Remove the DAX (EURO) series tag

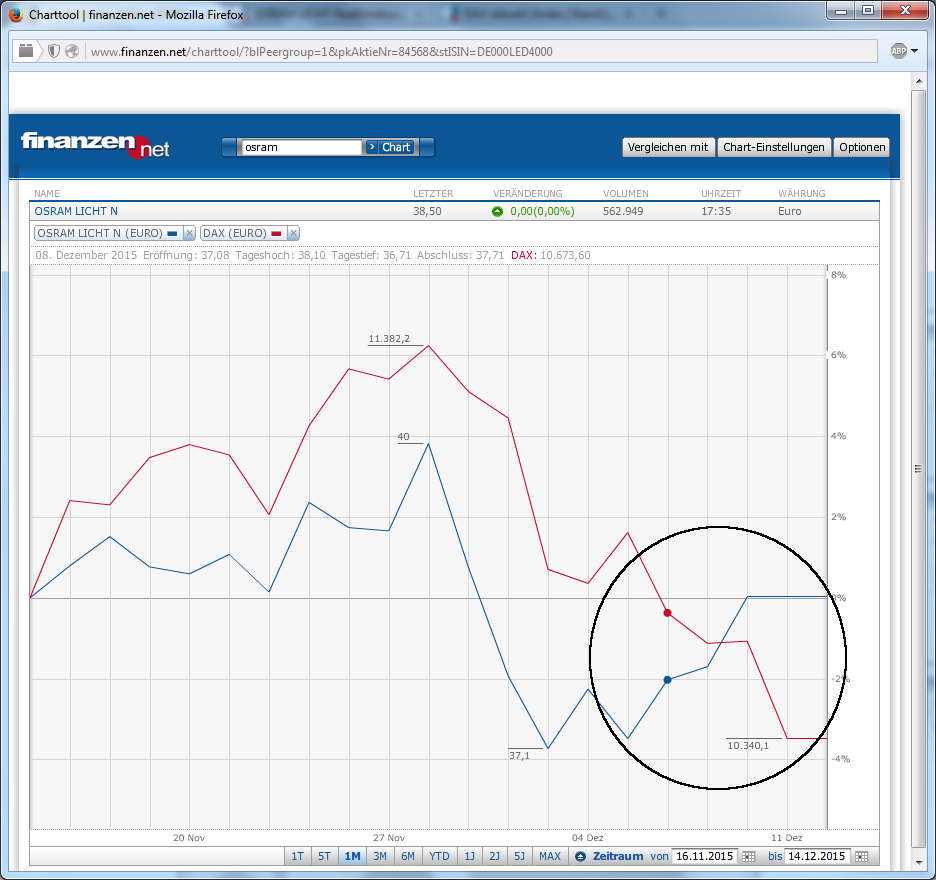[x=293, y=233]
